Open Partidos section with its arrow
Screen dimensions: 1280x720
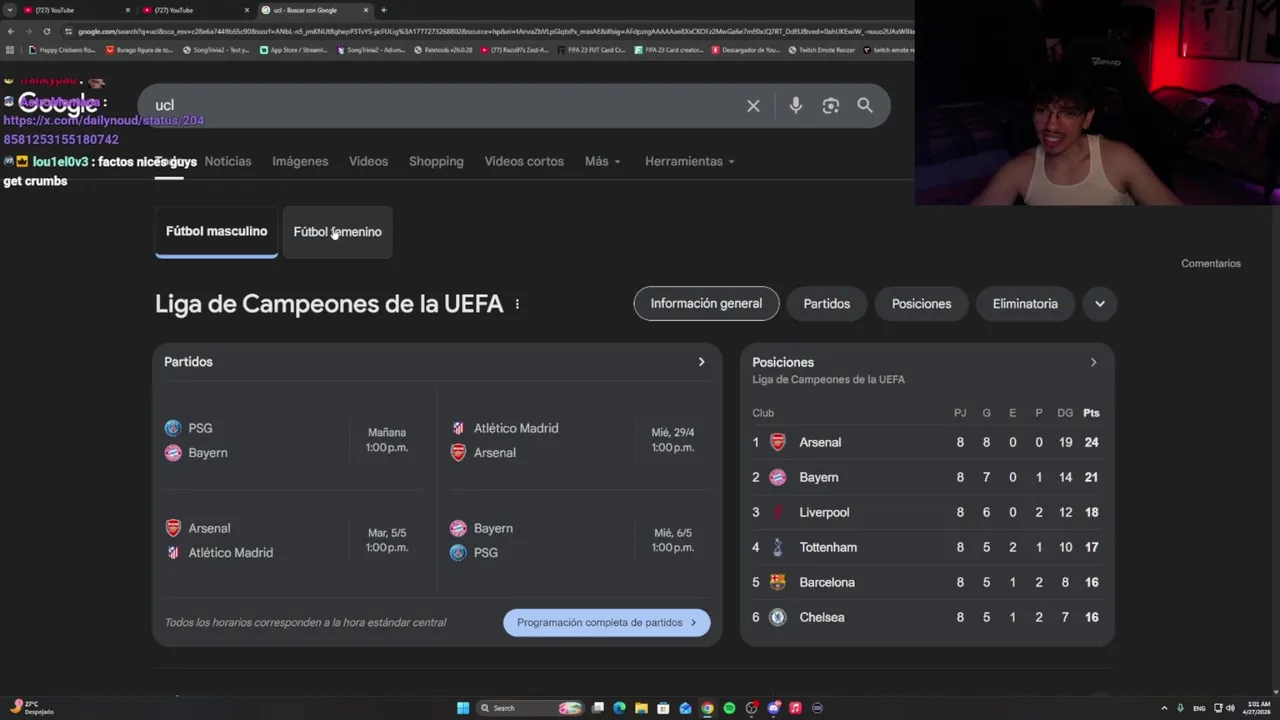[x=701, y=362]
